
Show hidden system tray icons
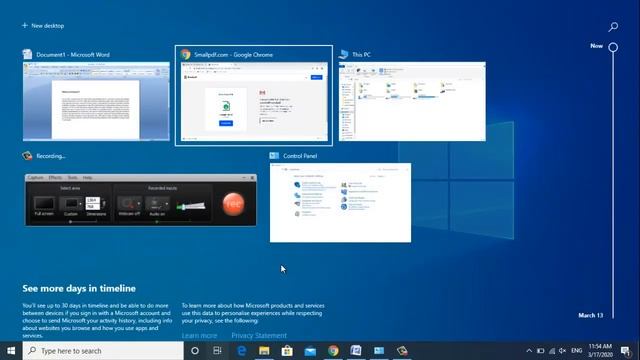529,351
